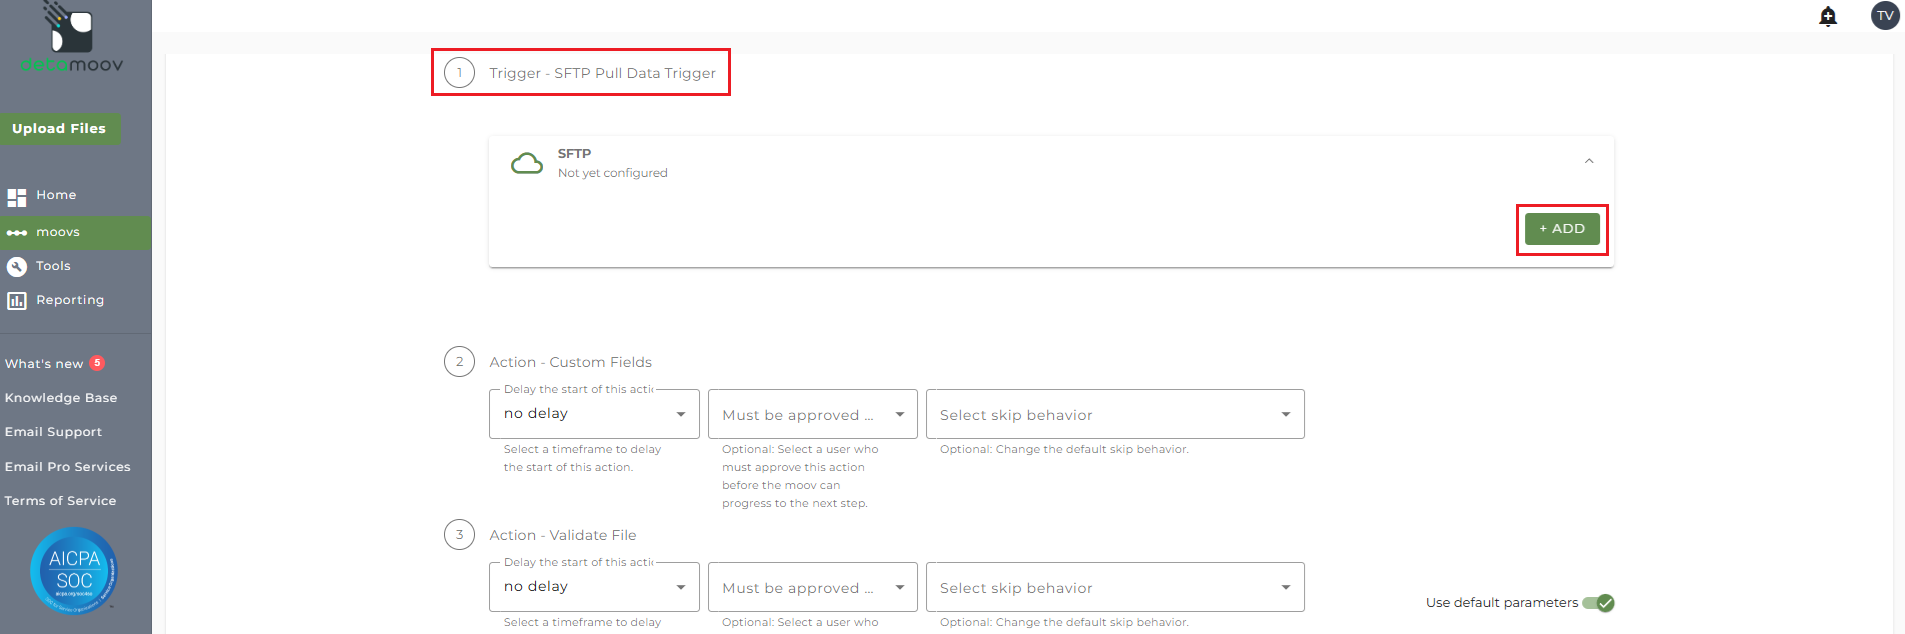Toggle the Use default parameters switch
This screenshot has height=634, width=1905.
[1598, 603]
